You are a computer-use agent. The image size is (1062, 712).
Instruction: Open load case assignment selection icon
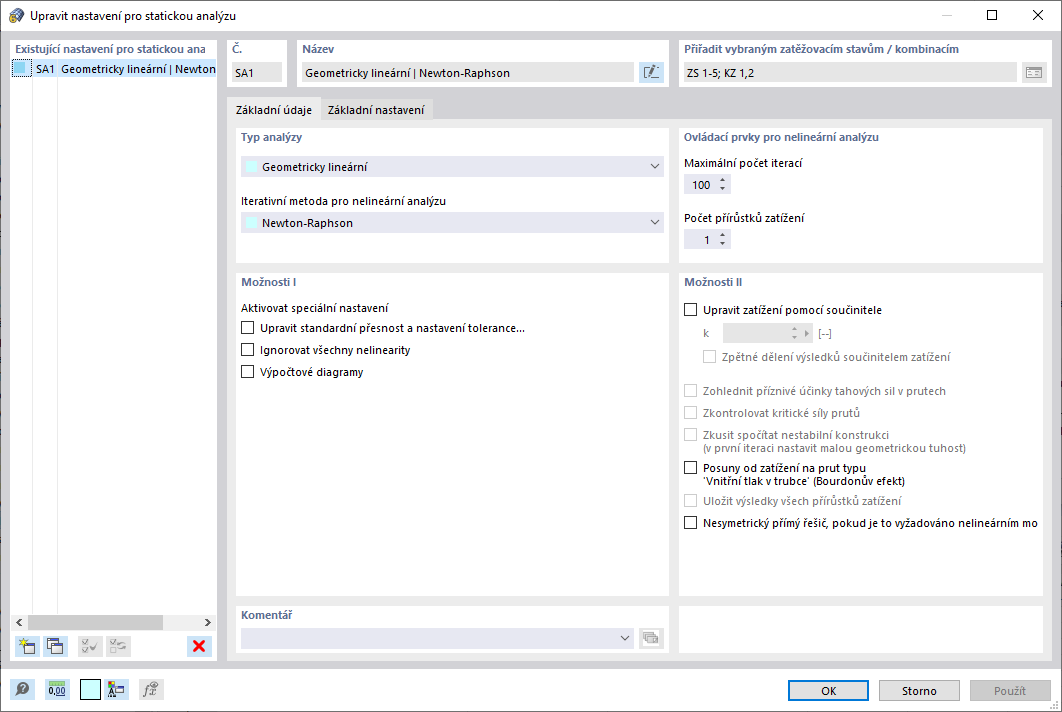point(1033,72)
